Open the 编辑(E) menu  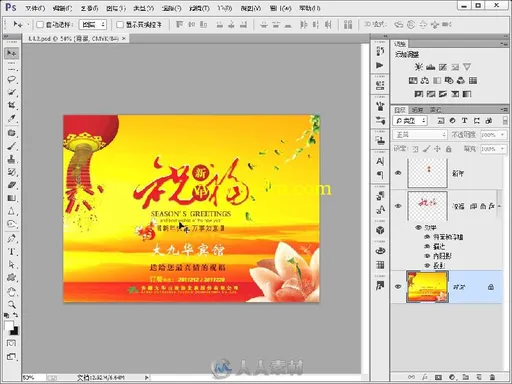pyautogui.click(x=62, y=8)
